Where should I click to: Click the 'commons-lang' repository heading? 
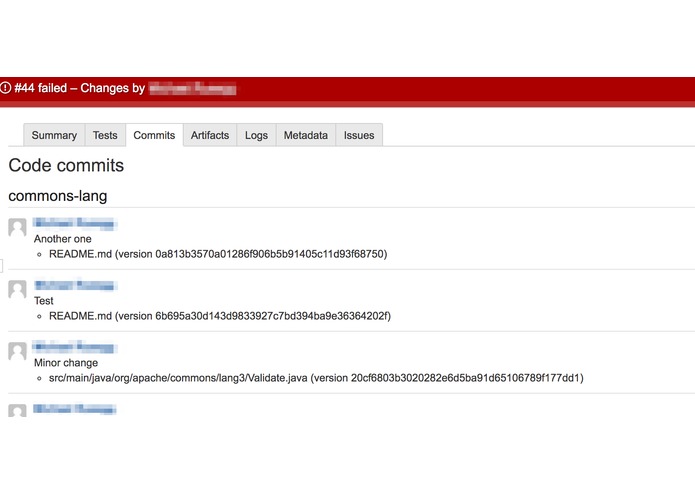(x=58, y=196)
